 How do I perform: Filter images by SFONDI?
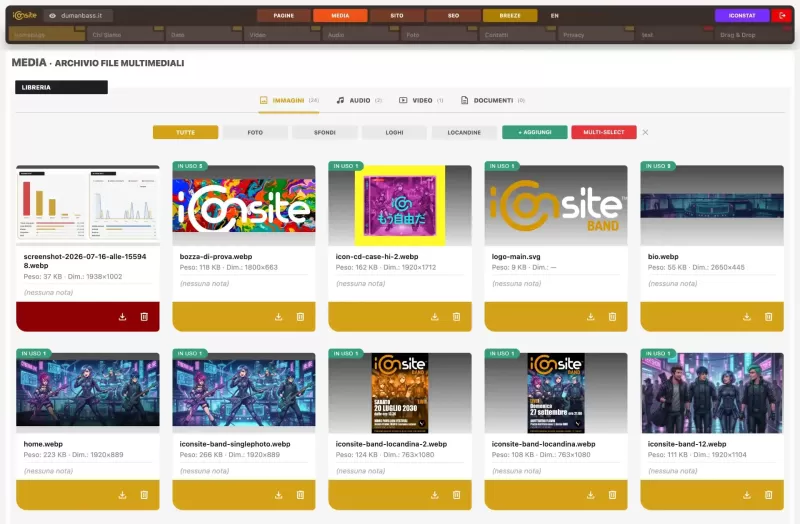pos(325,132)
